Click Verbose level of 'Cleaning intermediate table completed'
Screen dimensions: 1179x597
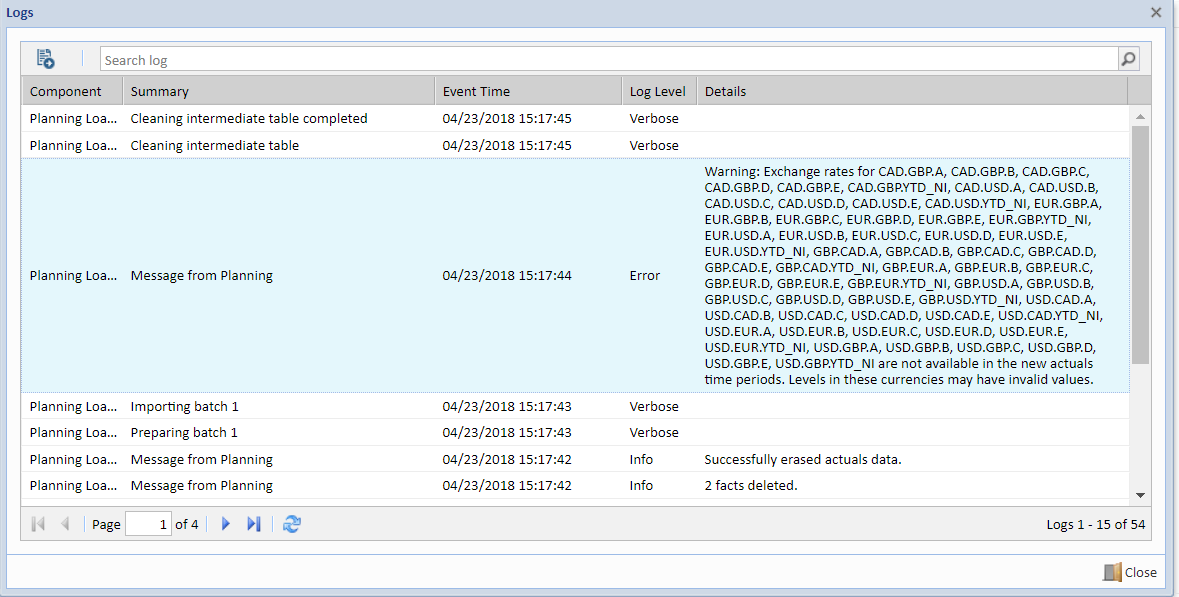pos(653,118)
